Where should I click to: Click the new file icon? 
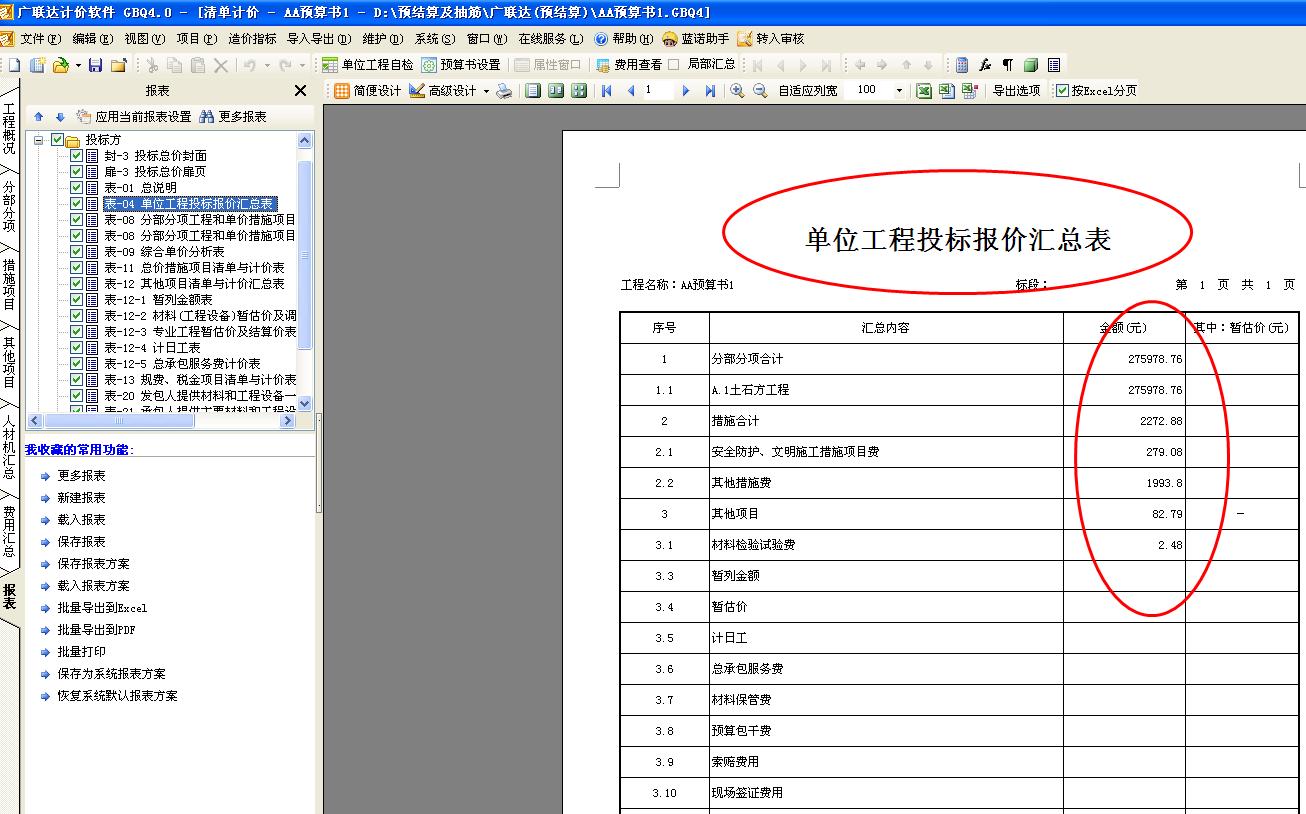coord(14,65)
